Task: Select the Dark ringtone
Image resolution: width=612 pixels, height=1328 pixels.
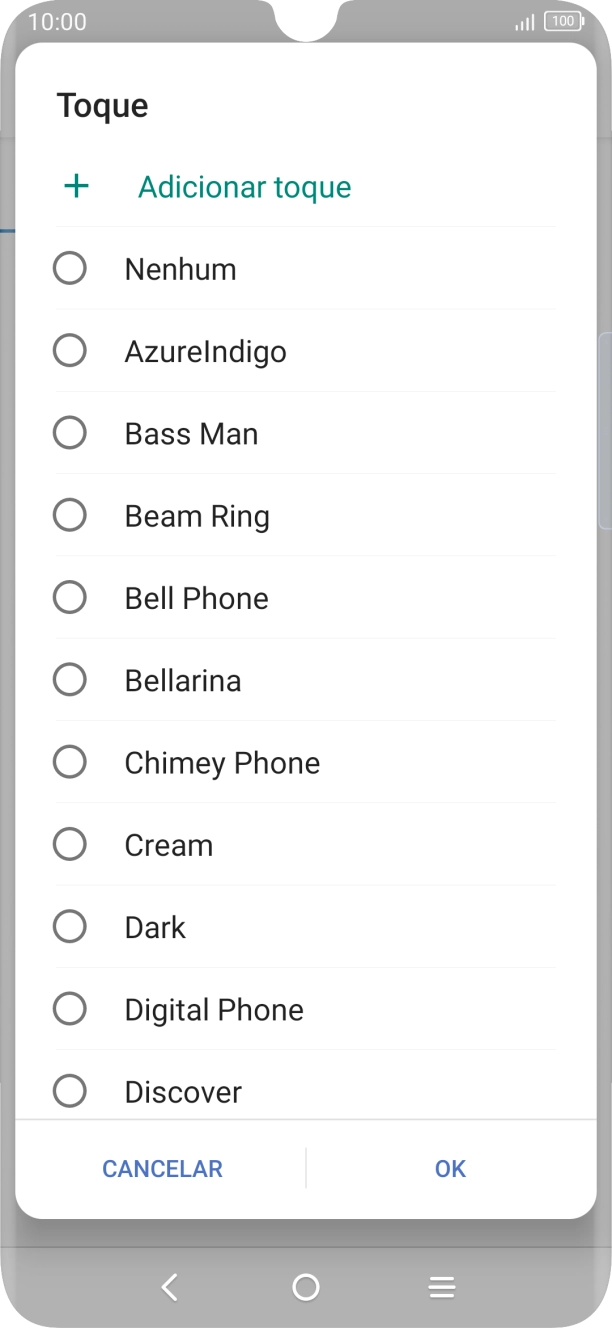Action: (x=70, y=927)
